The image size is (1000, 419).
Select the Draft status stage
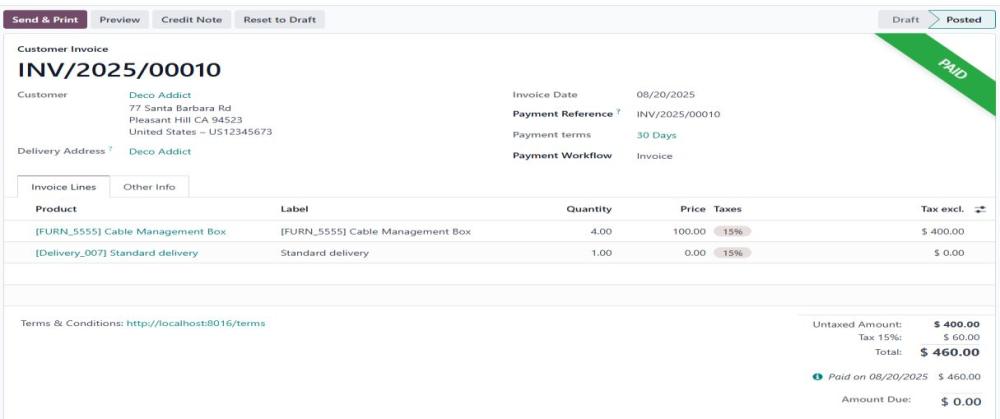(x=904, y=20)
